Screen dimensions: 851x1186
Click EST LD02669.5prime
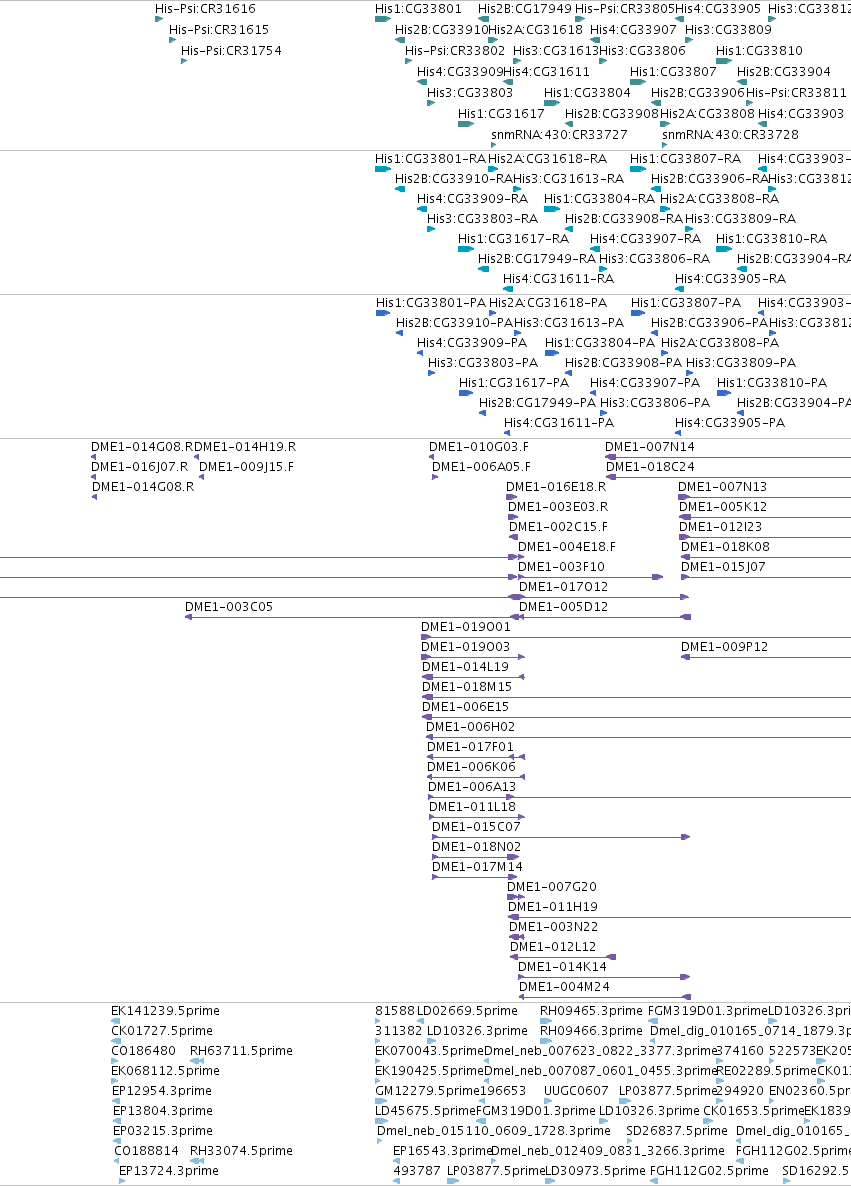pyautogui.click(x=467, y=1012)
